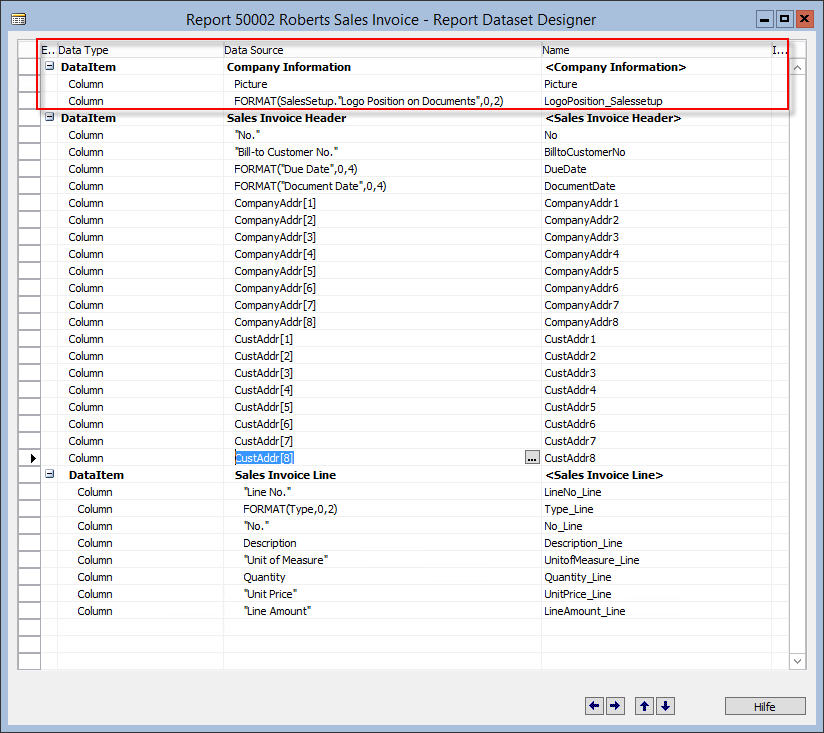The width and height of the screenshot is (824, 733).
Task: Click the scrollbar up arrow
Action: point(797,67)
